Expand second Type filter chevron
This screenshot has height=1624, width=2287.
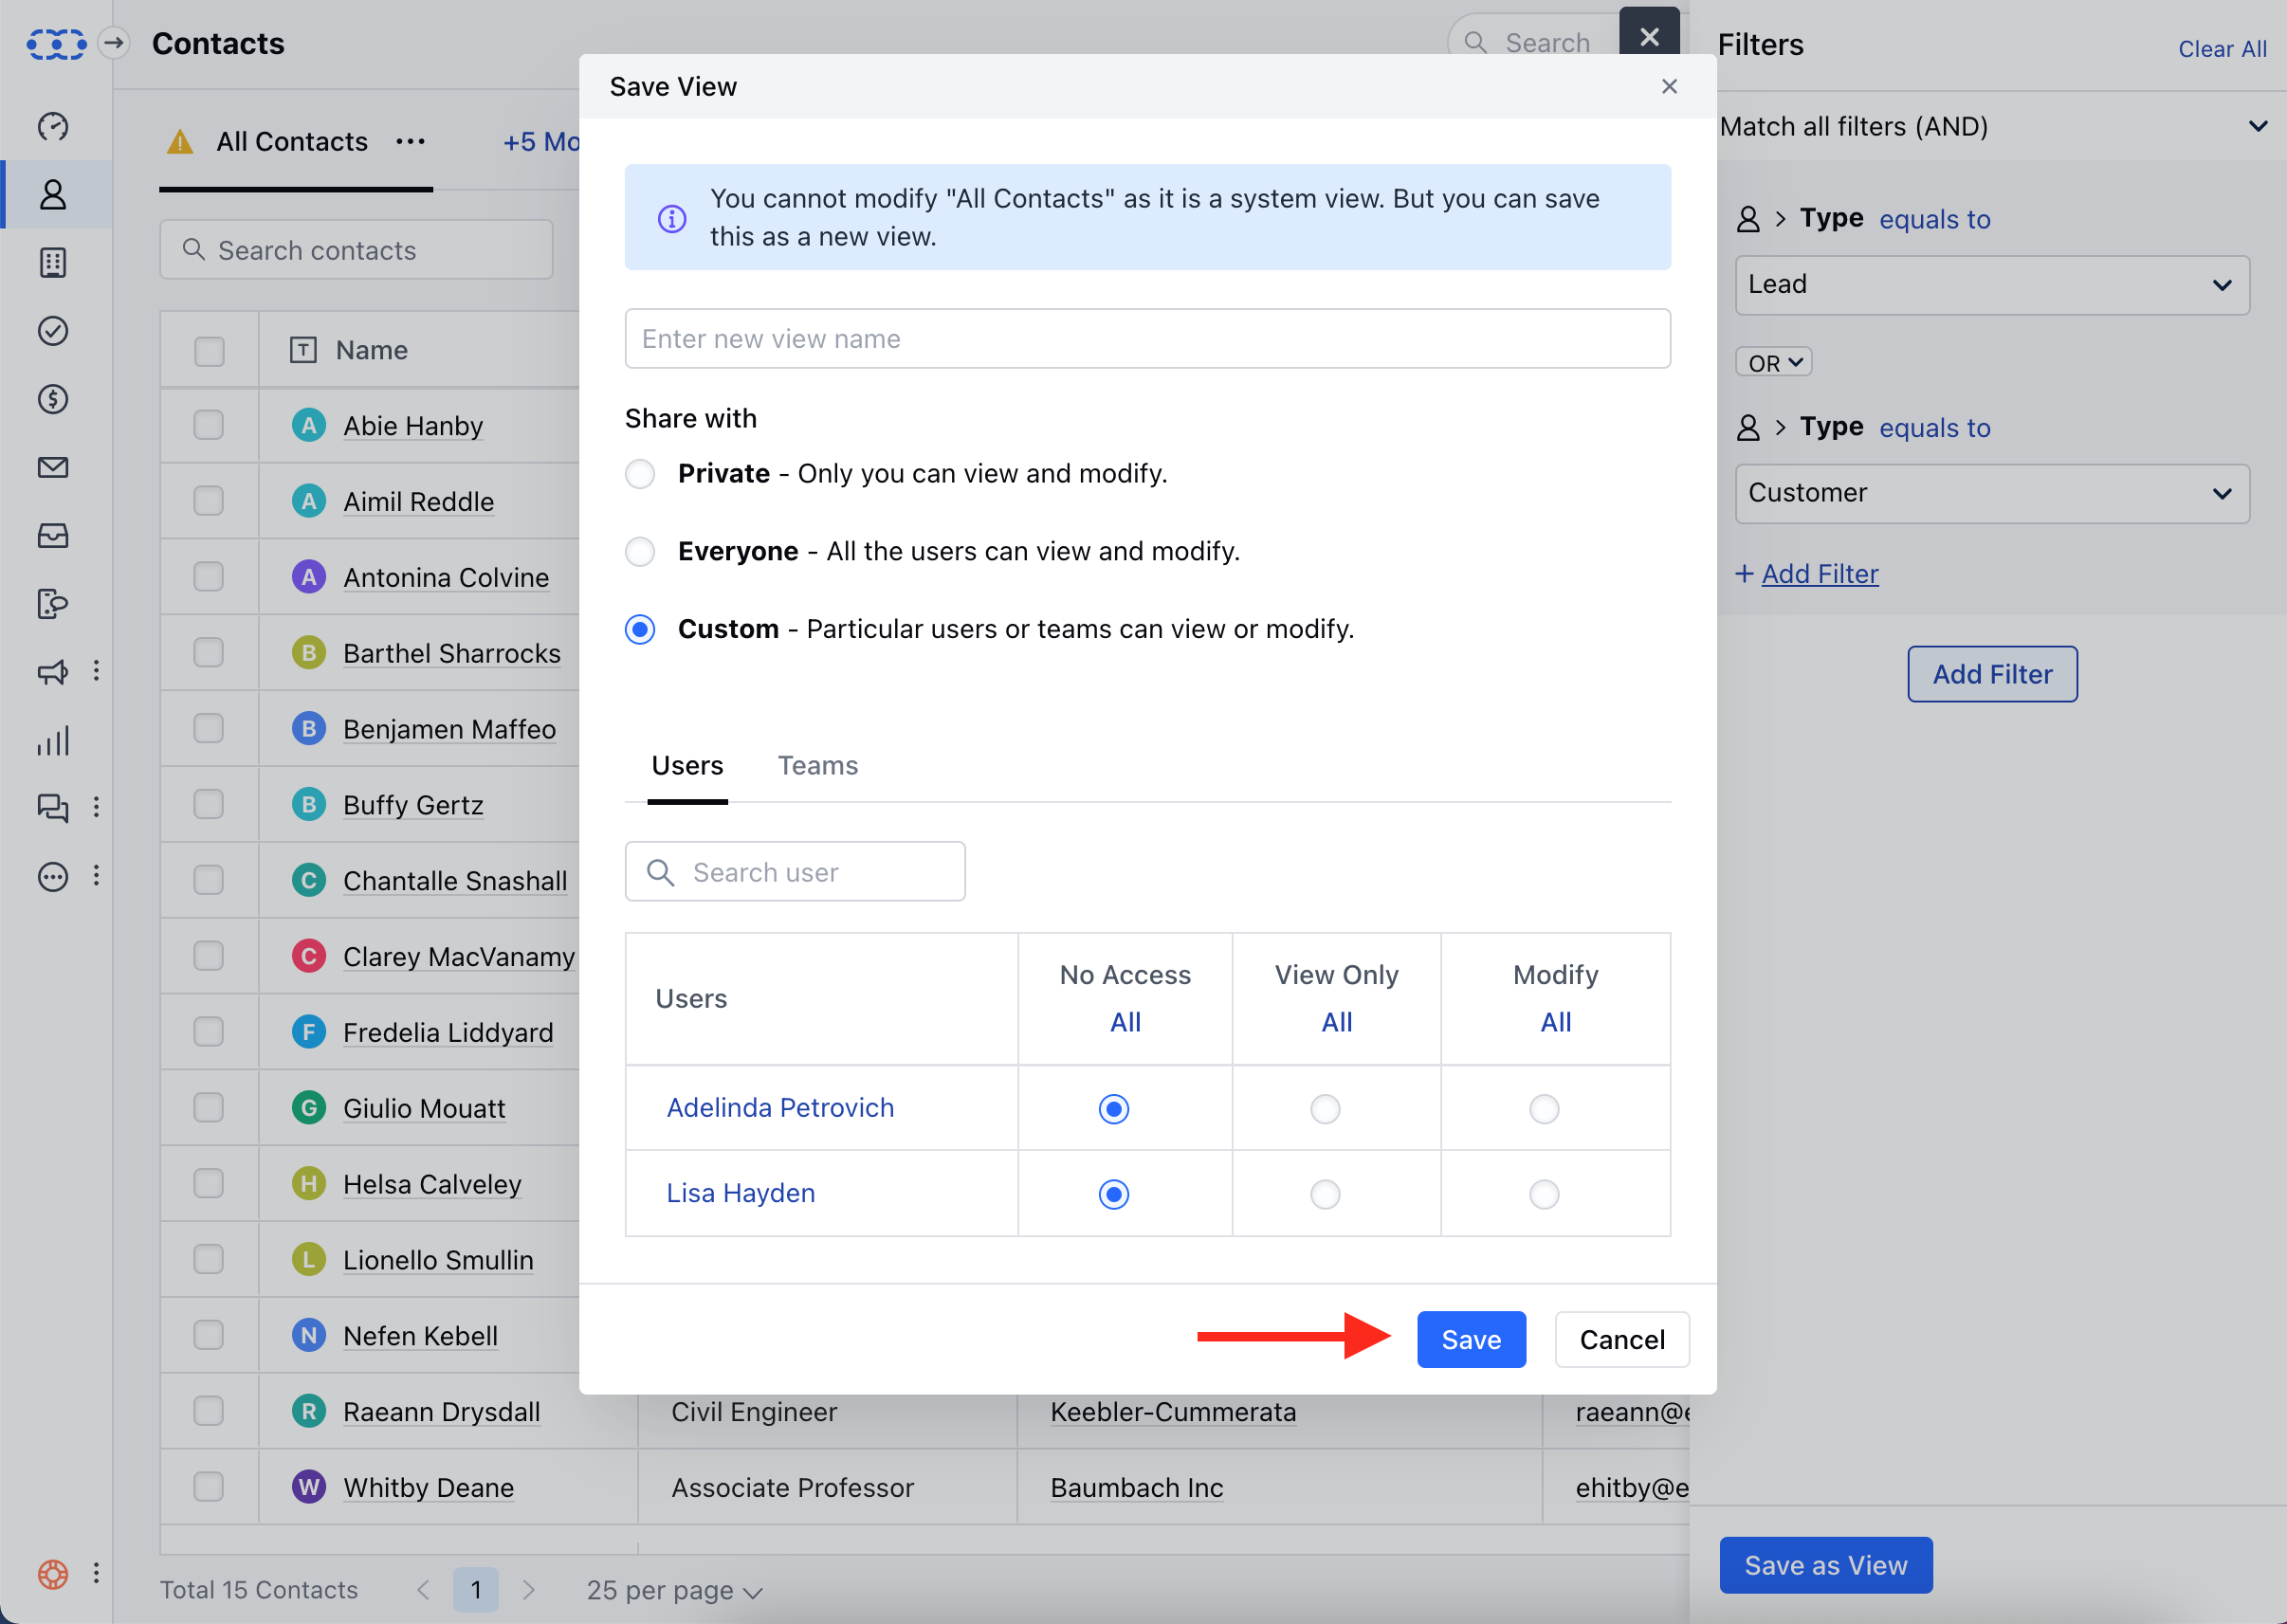(x=1780, y=427)
